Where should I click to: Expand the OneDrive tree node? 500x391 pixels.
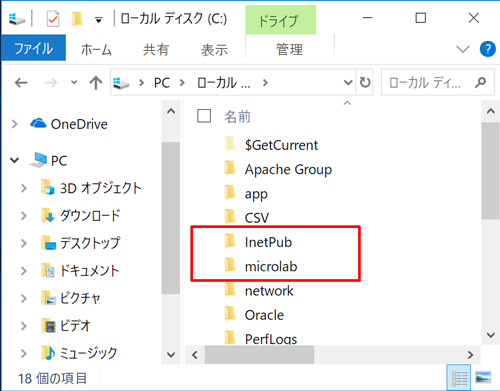click(14, 124)
